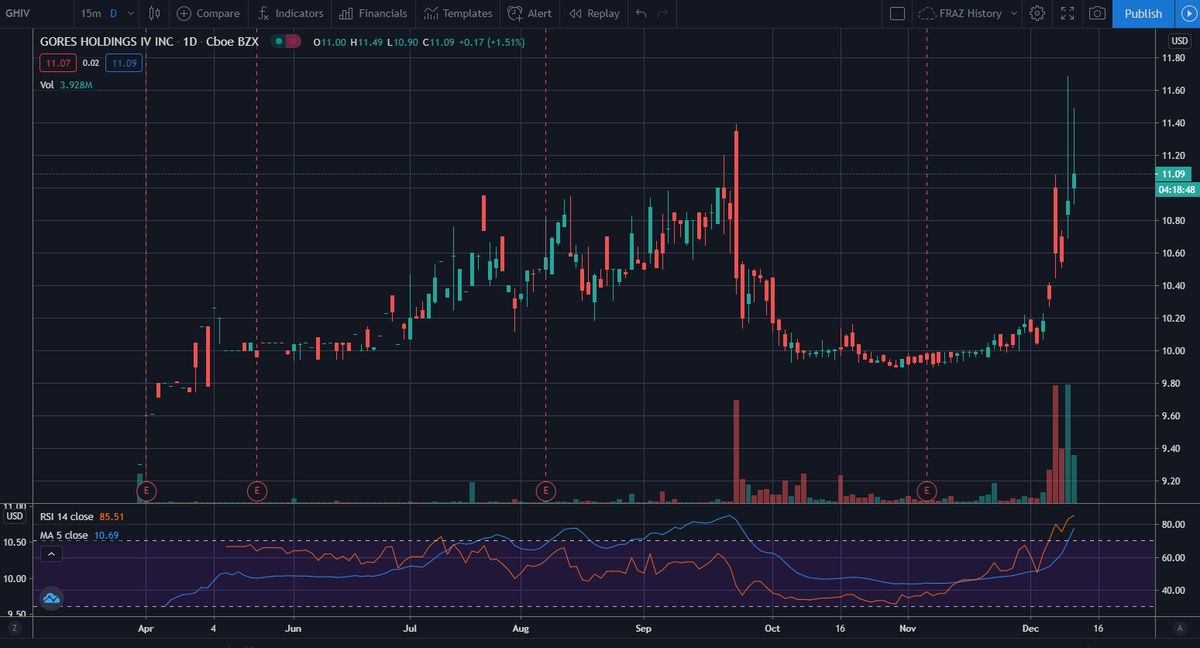
Task: Open indicator Templates
Action: coord(458,13)
